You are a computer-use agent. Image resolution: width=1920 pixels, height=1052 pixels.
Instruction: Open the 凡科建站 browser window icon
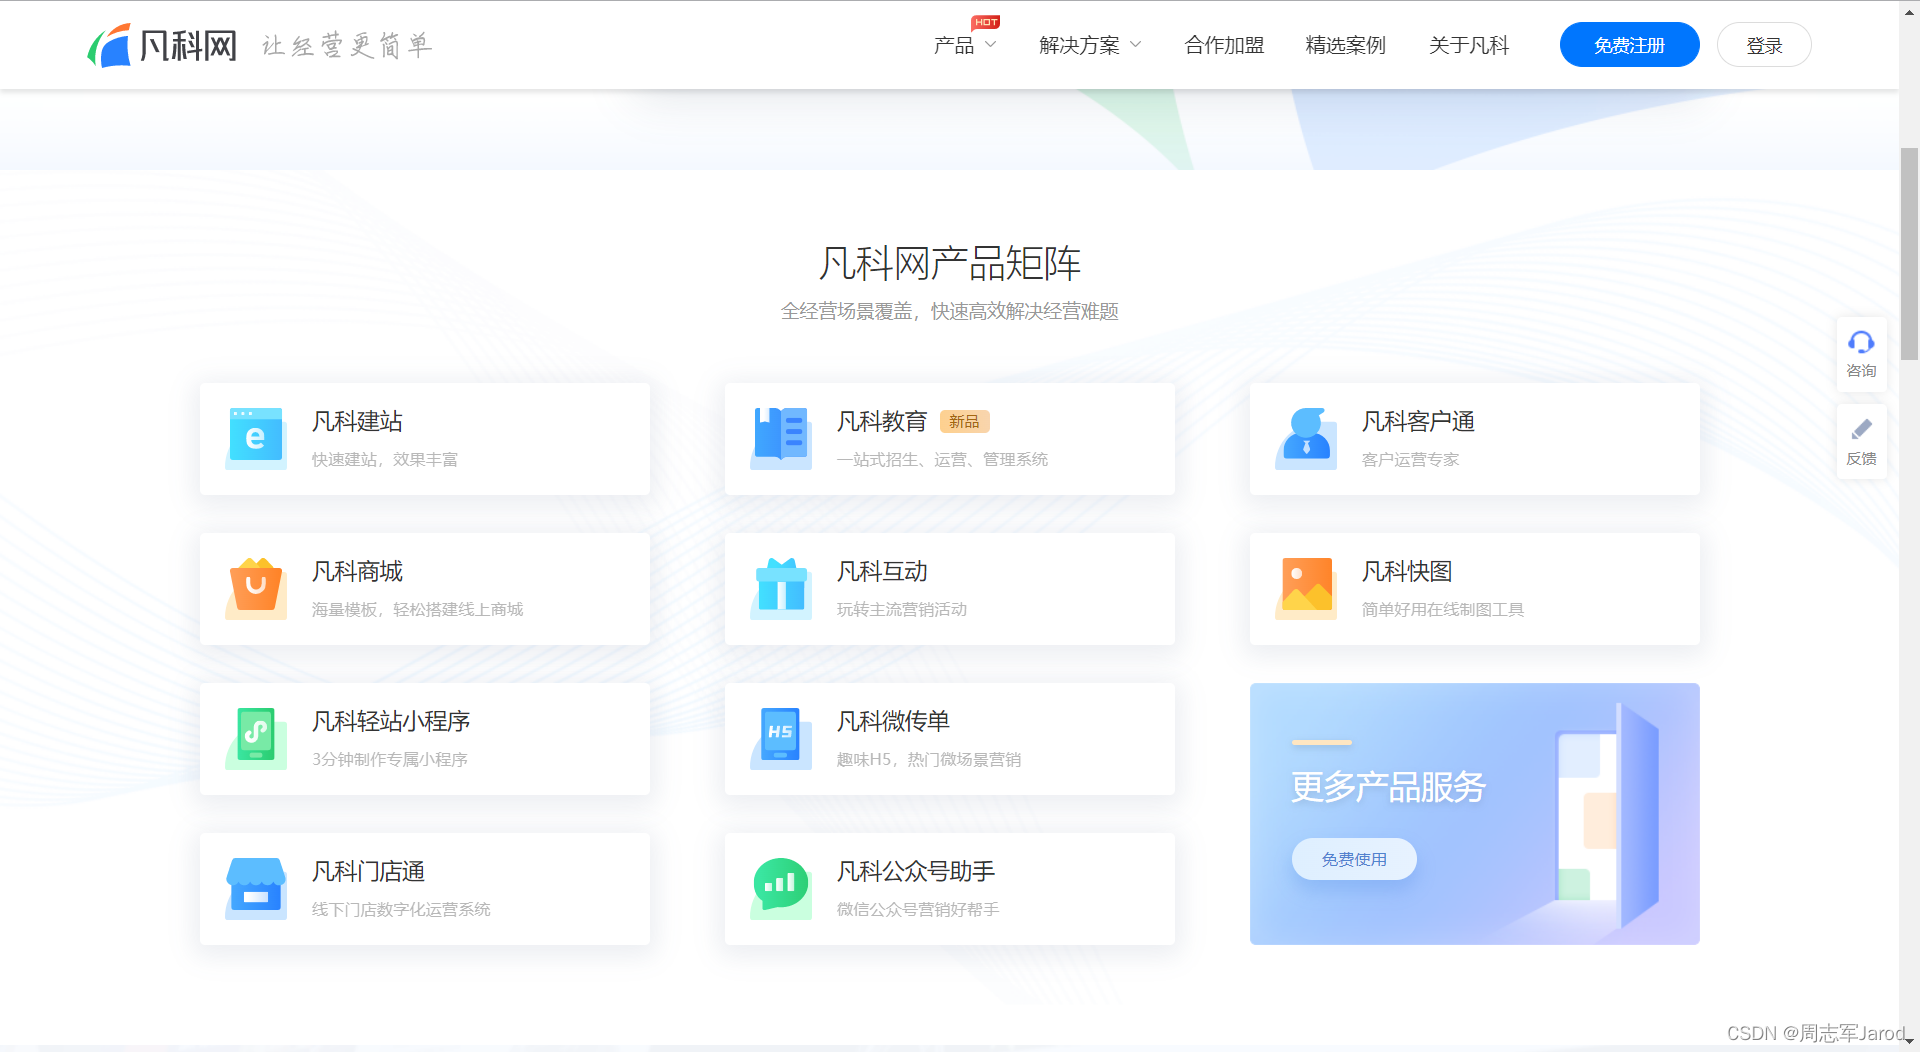pos(256,437)
